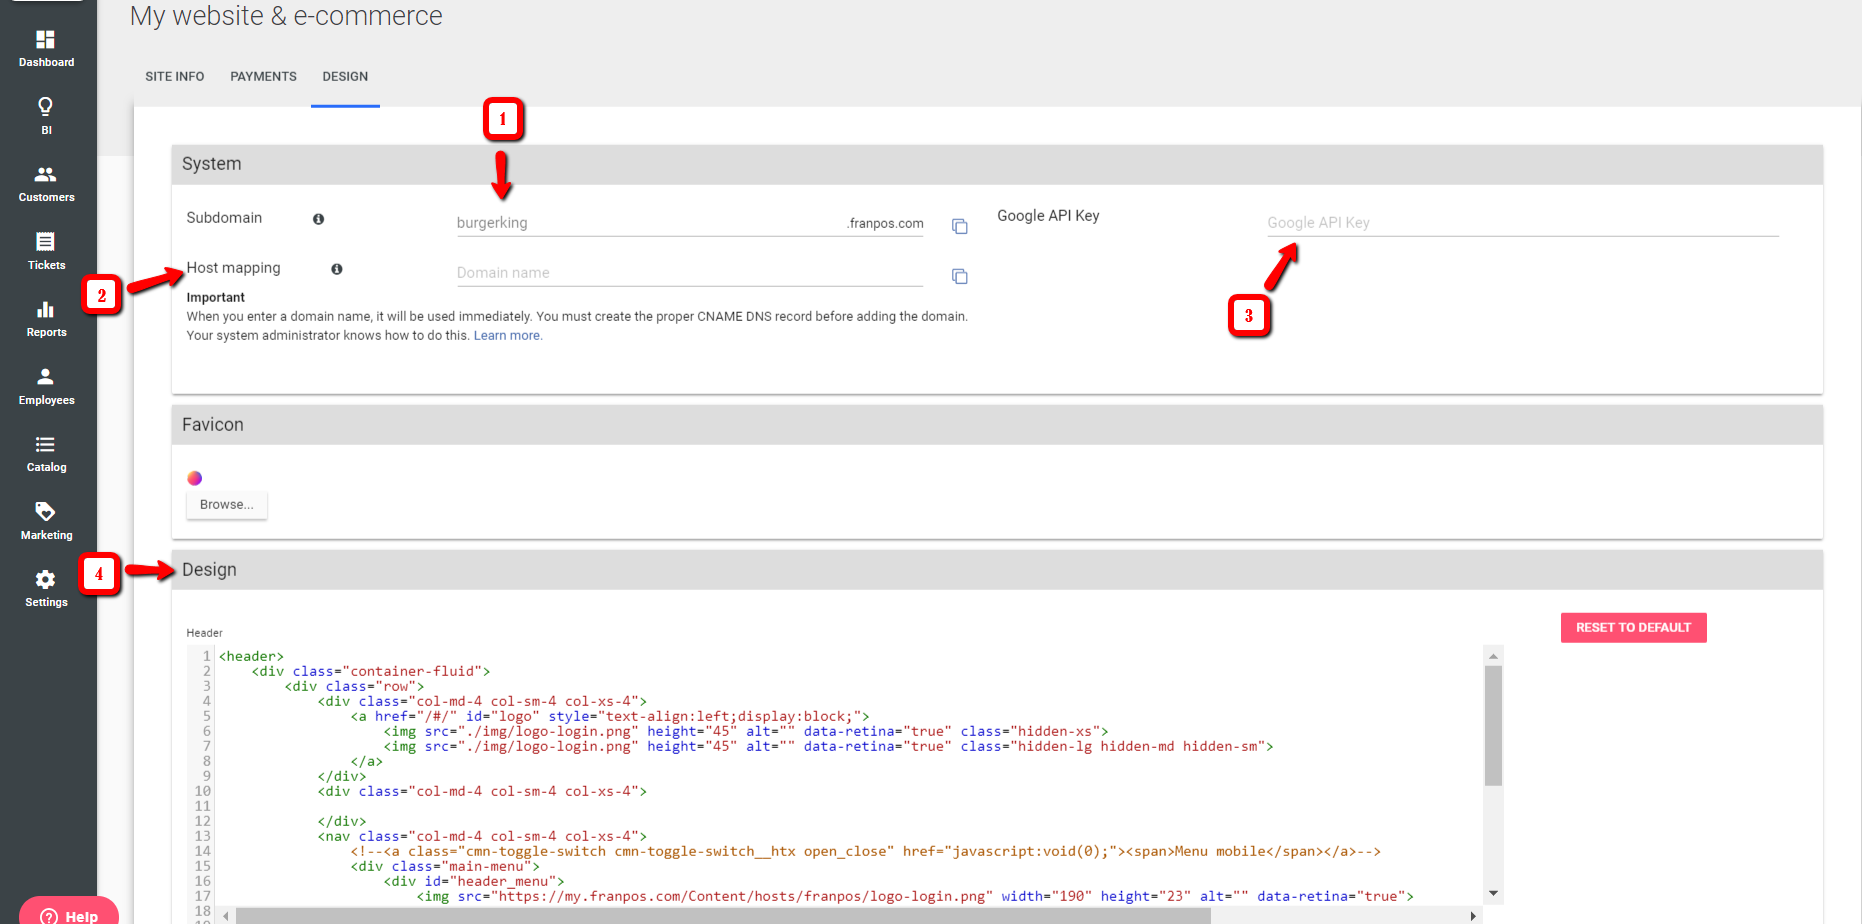Switch to the SITE INFO tab

pos(175,77)
